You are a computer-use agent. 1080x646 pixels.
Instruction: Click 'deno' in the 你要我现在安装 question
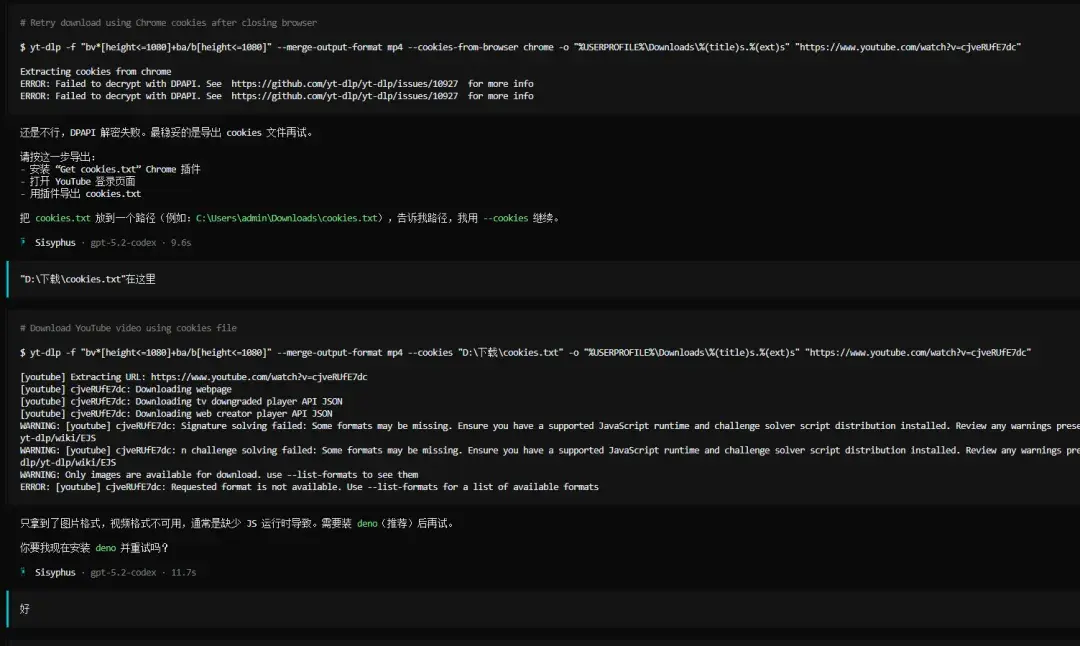click(x=105, y=548)
